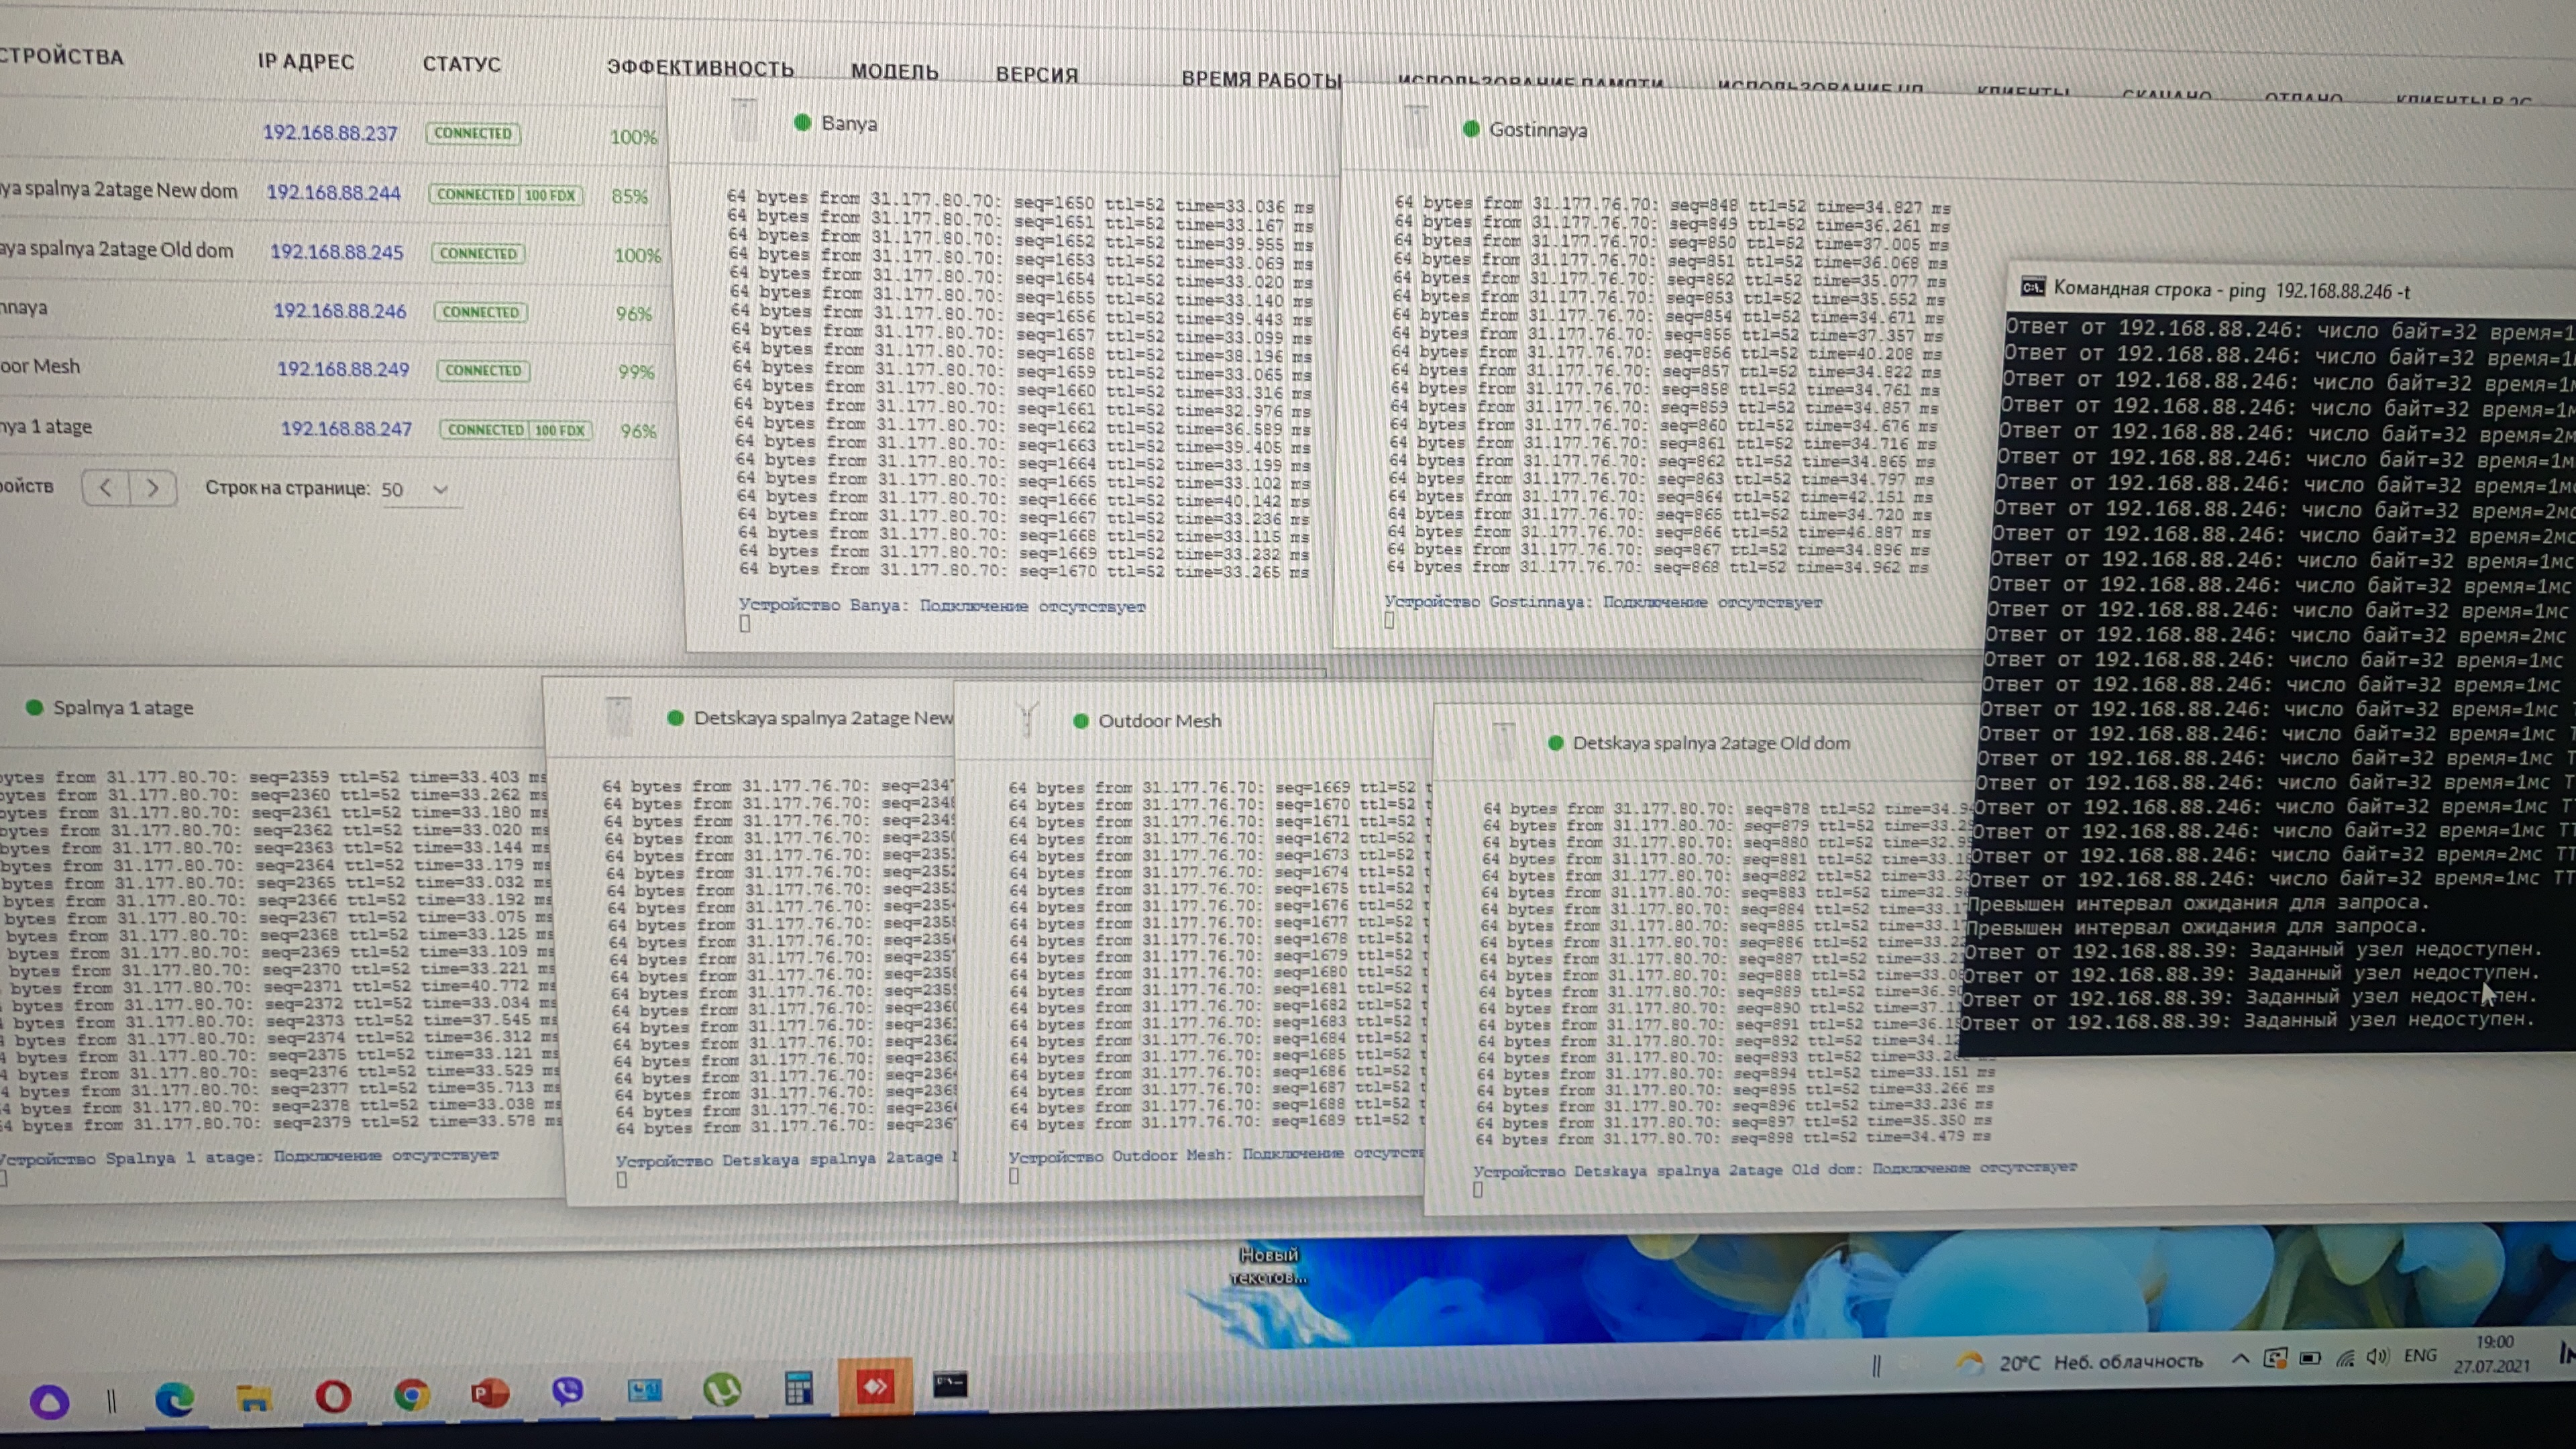2576x1449 pixels.
Task: Click the Outdoor Mesh panel title
Action: pos(1159,720)
